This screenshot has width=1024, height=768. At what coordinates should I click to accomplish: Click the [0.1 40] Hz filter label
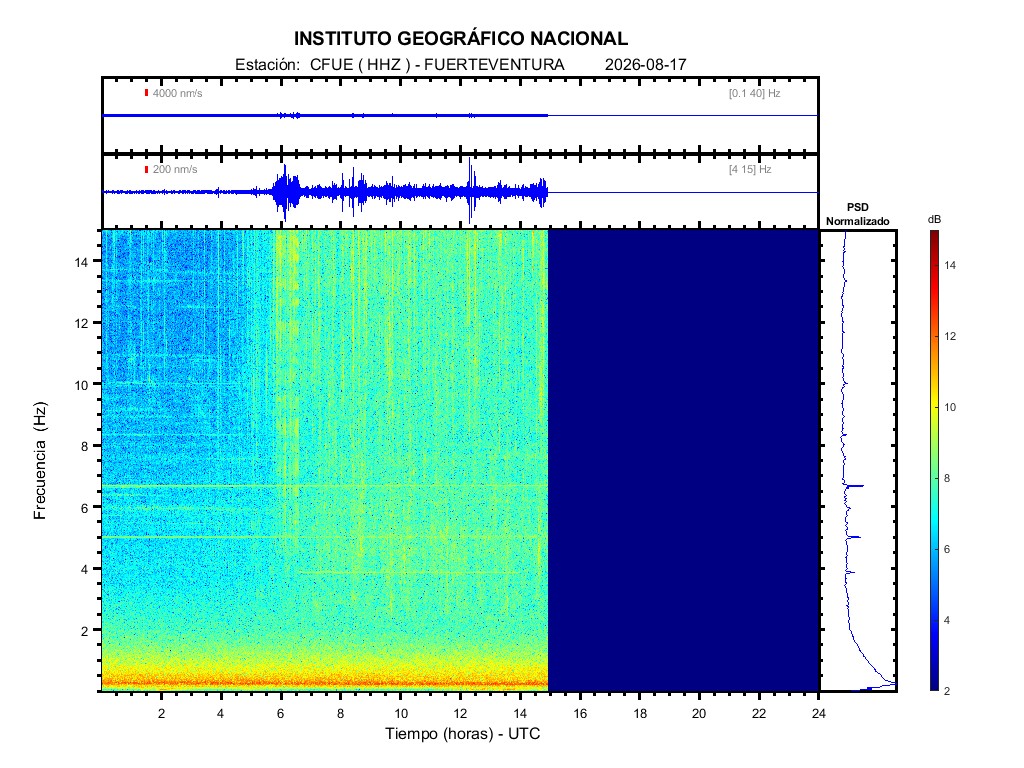(x=754, y=93)
